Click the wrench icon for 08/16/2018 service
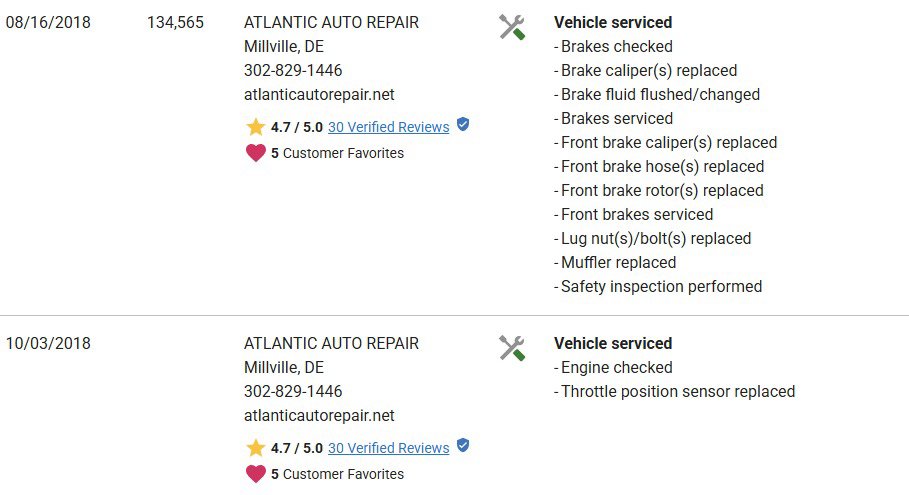909x495 pixels. click(512, 27)
